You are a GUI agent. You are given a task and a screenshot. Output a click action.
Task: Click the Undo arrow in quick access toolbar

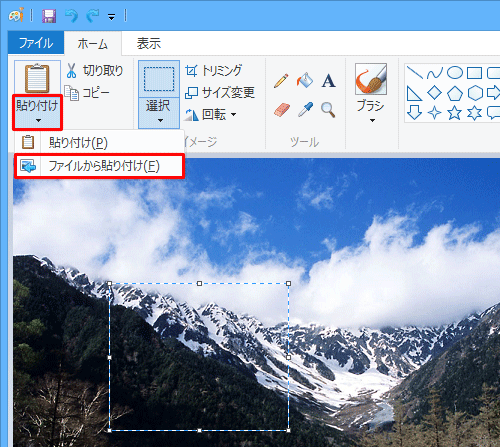(71, 16)
